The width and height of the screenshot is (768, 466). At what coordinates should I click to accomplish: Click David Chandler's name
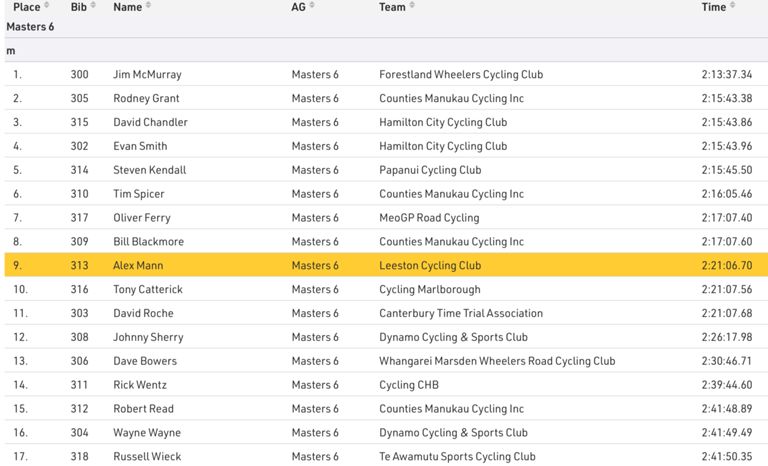pos(150,122)
